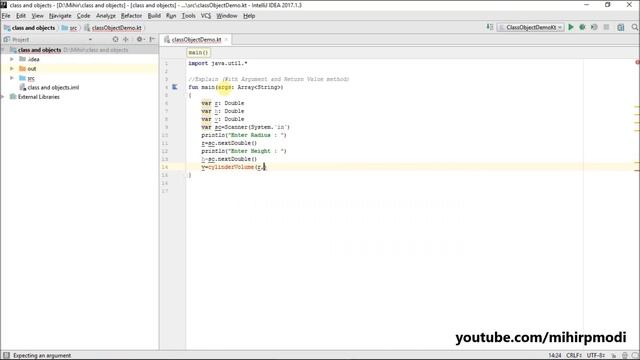Click the Make Project down-arrow icon
Screen dimensions: 640x360
489,27
